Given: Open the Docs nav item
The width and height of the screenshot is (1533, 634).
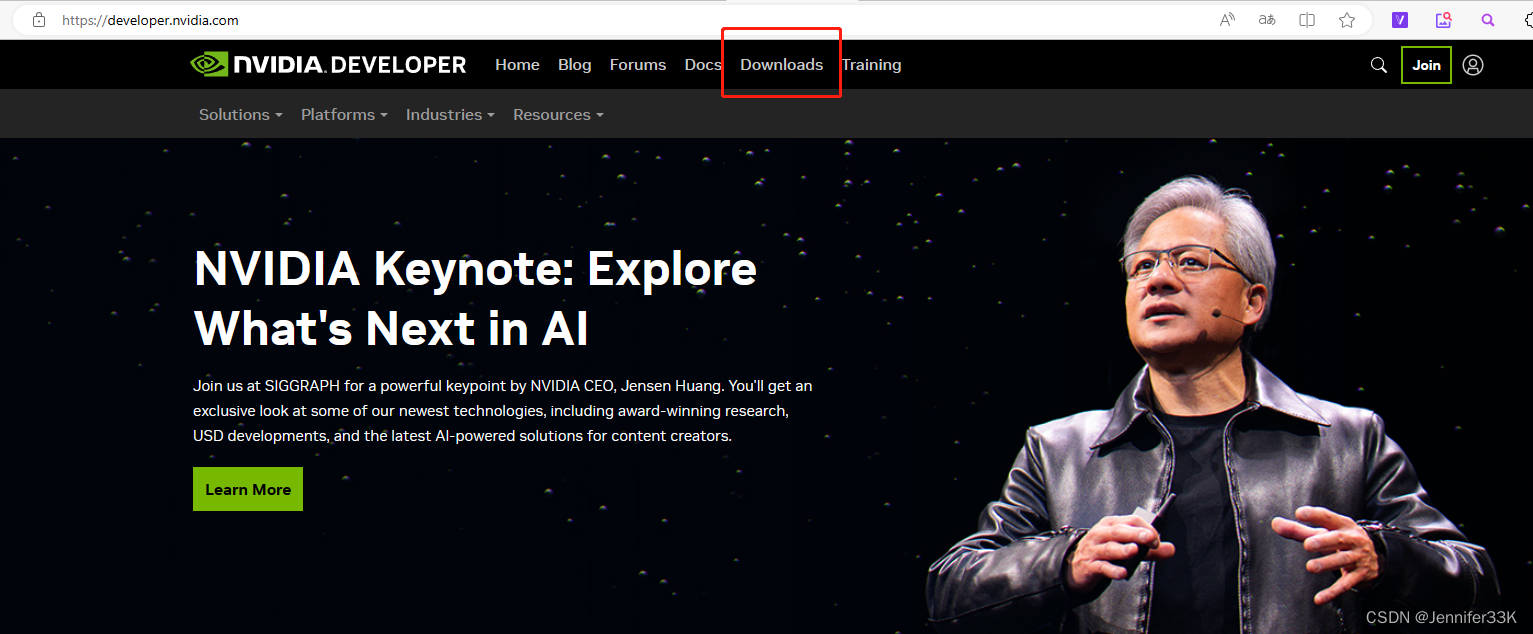Looking at the screenshot, I should (x=703, y=65).
